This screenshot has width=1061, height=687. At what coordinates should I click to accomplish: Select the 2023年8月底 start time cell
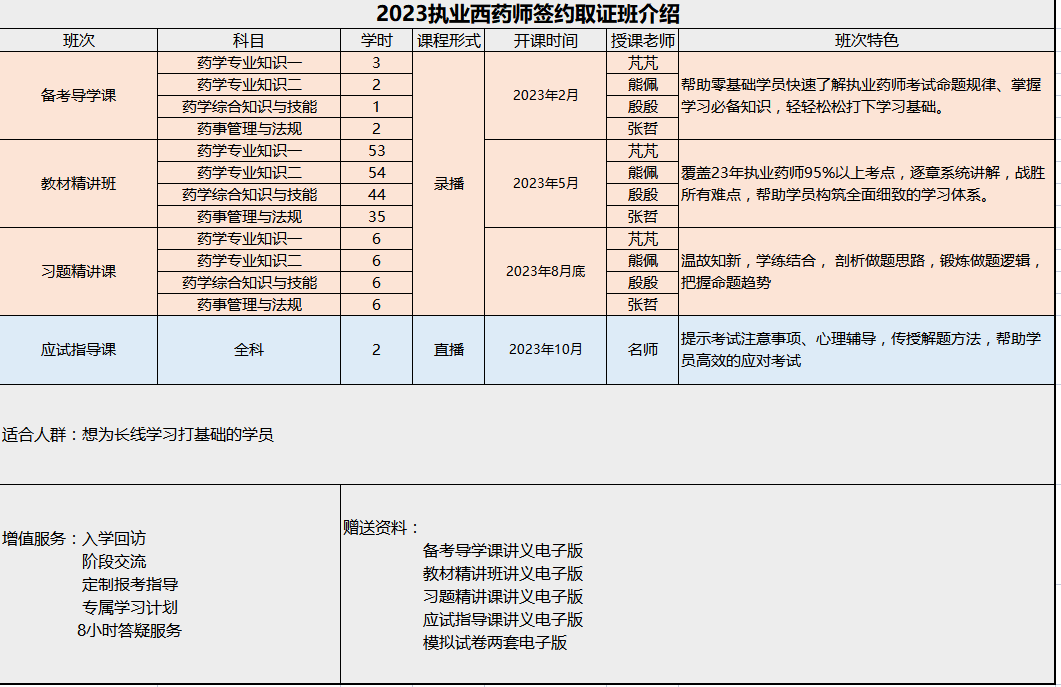545,272
